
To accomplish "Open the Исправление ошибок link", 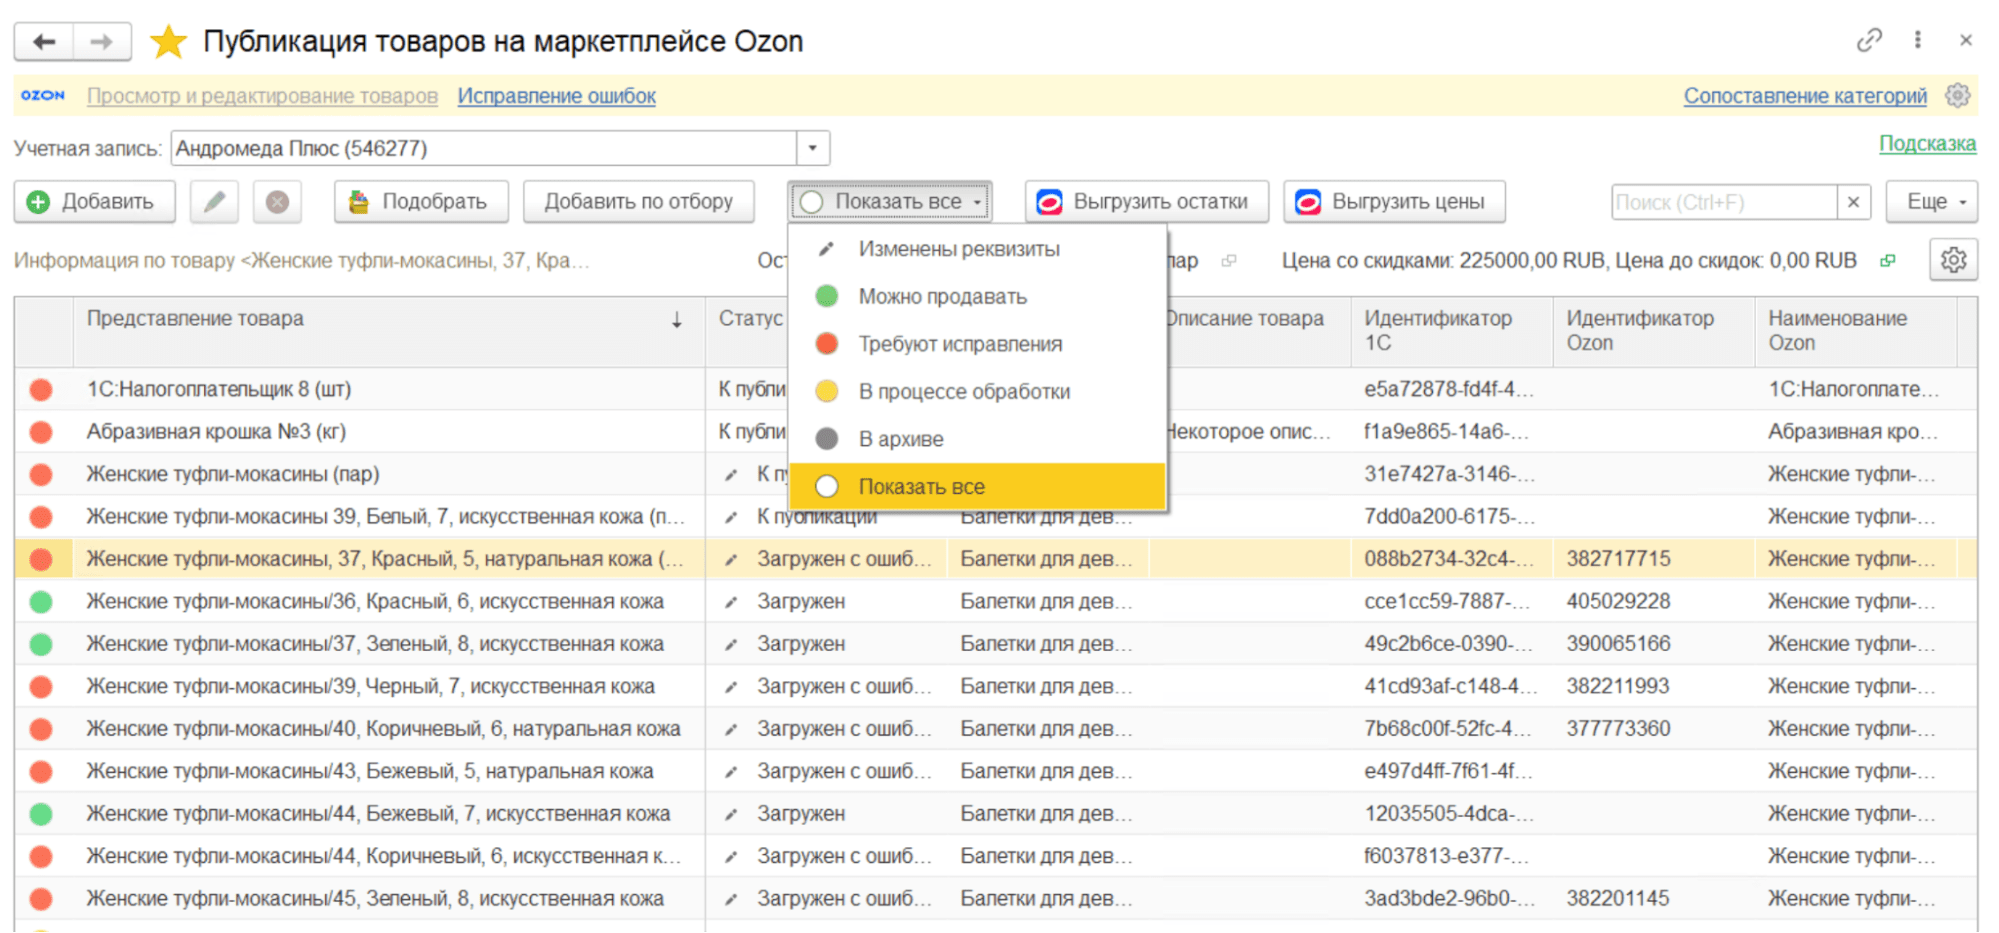I will click(556, 96).
